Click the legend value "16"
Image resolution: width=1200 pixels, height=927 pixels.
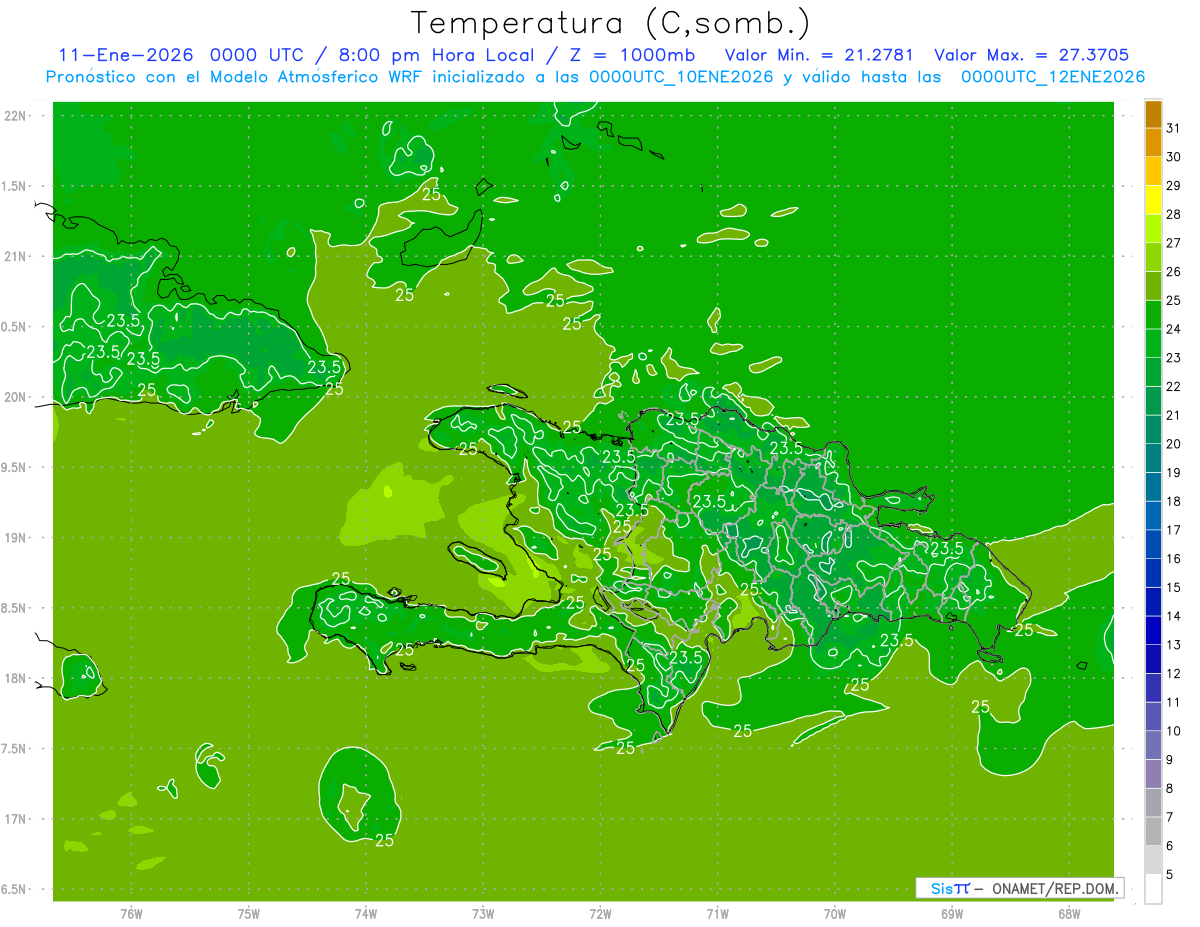(1174, 558)
